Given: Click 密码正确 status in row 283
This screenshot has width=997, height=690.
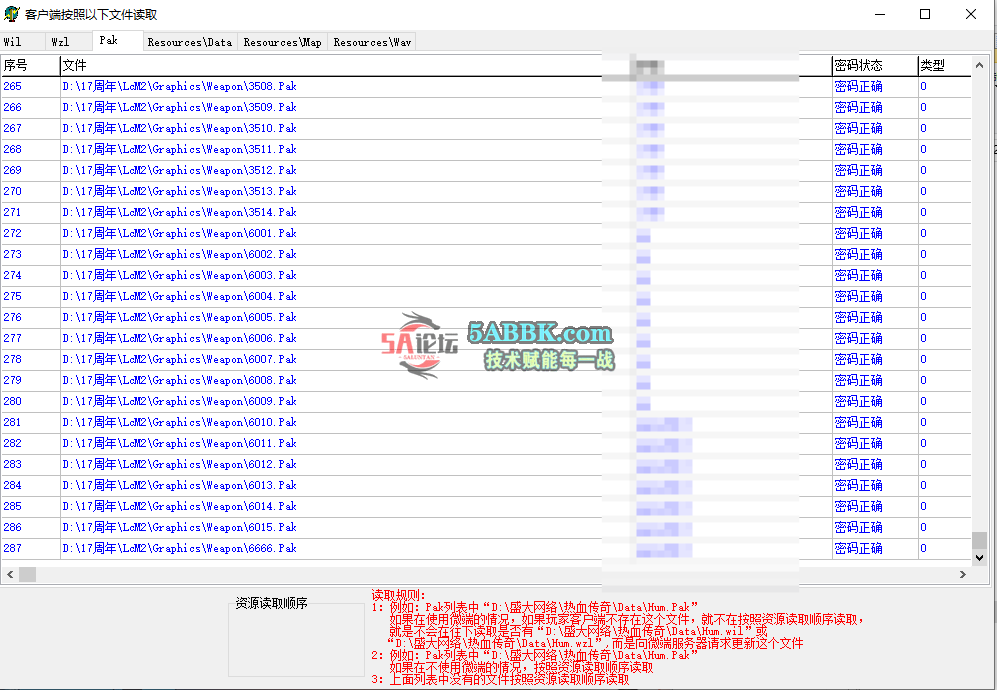Looking at the screenshot, I should click(x=858, y=464).
